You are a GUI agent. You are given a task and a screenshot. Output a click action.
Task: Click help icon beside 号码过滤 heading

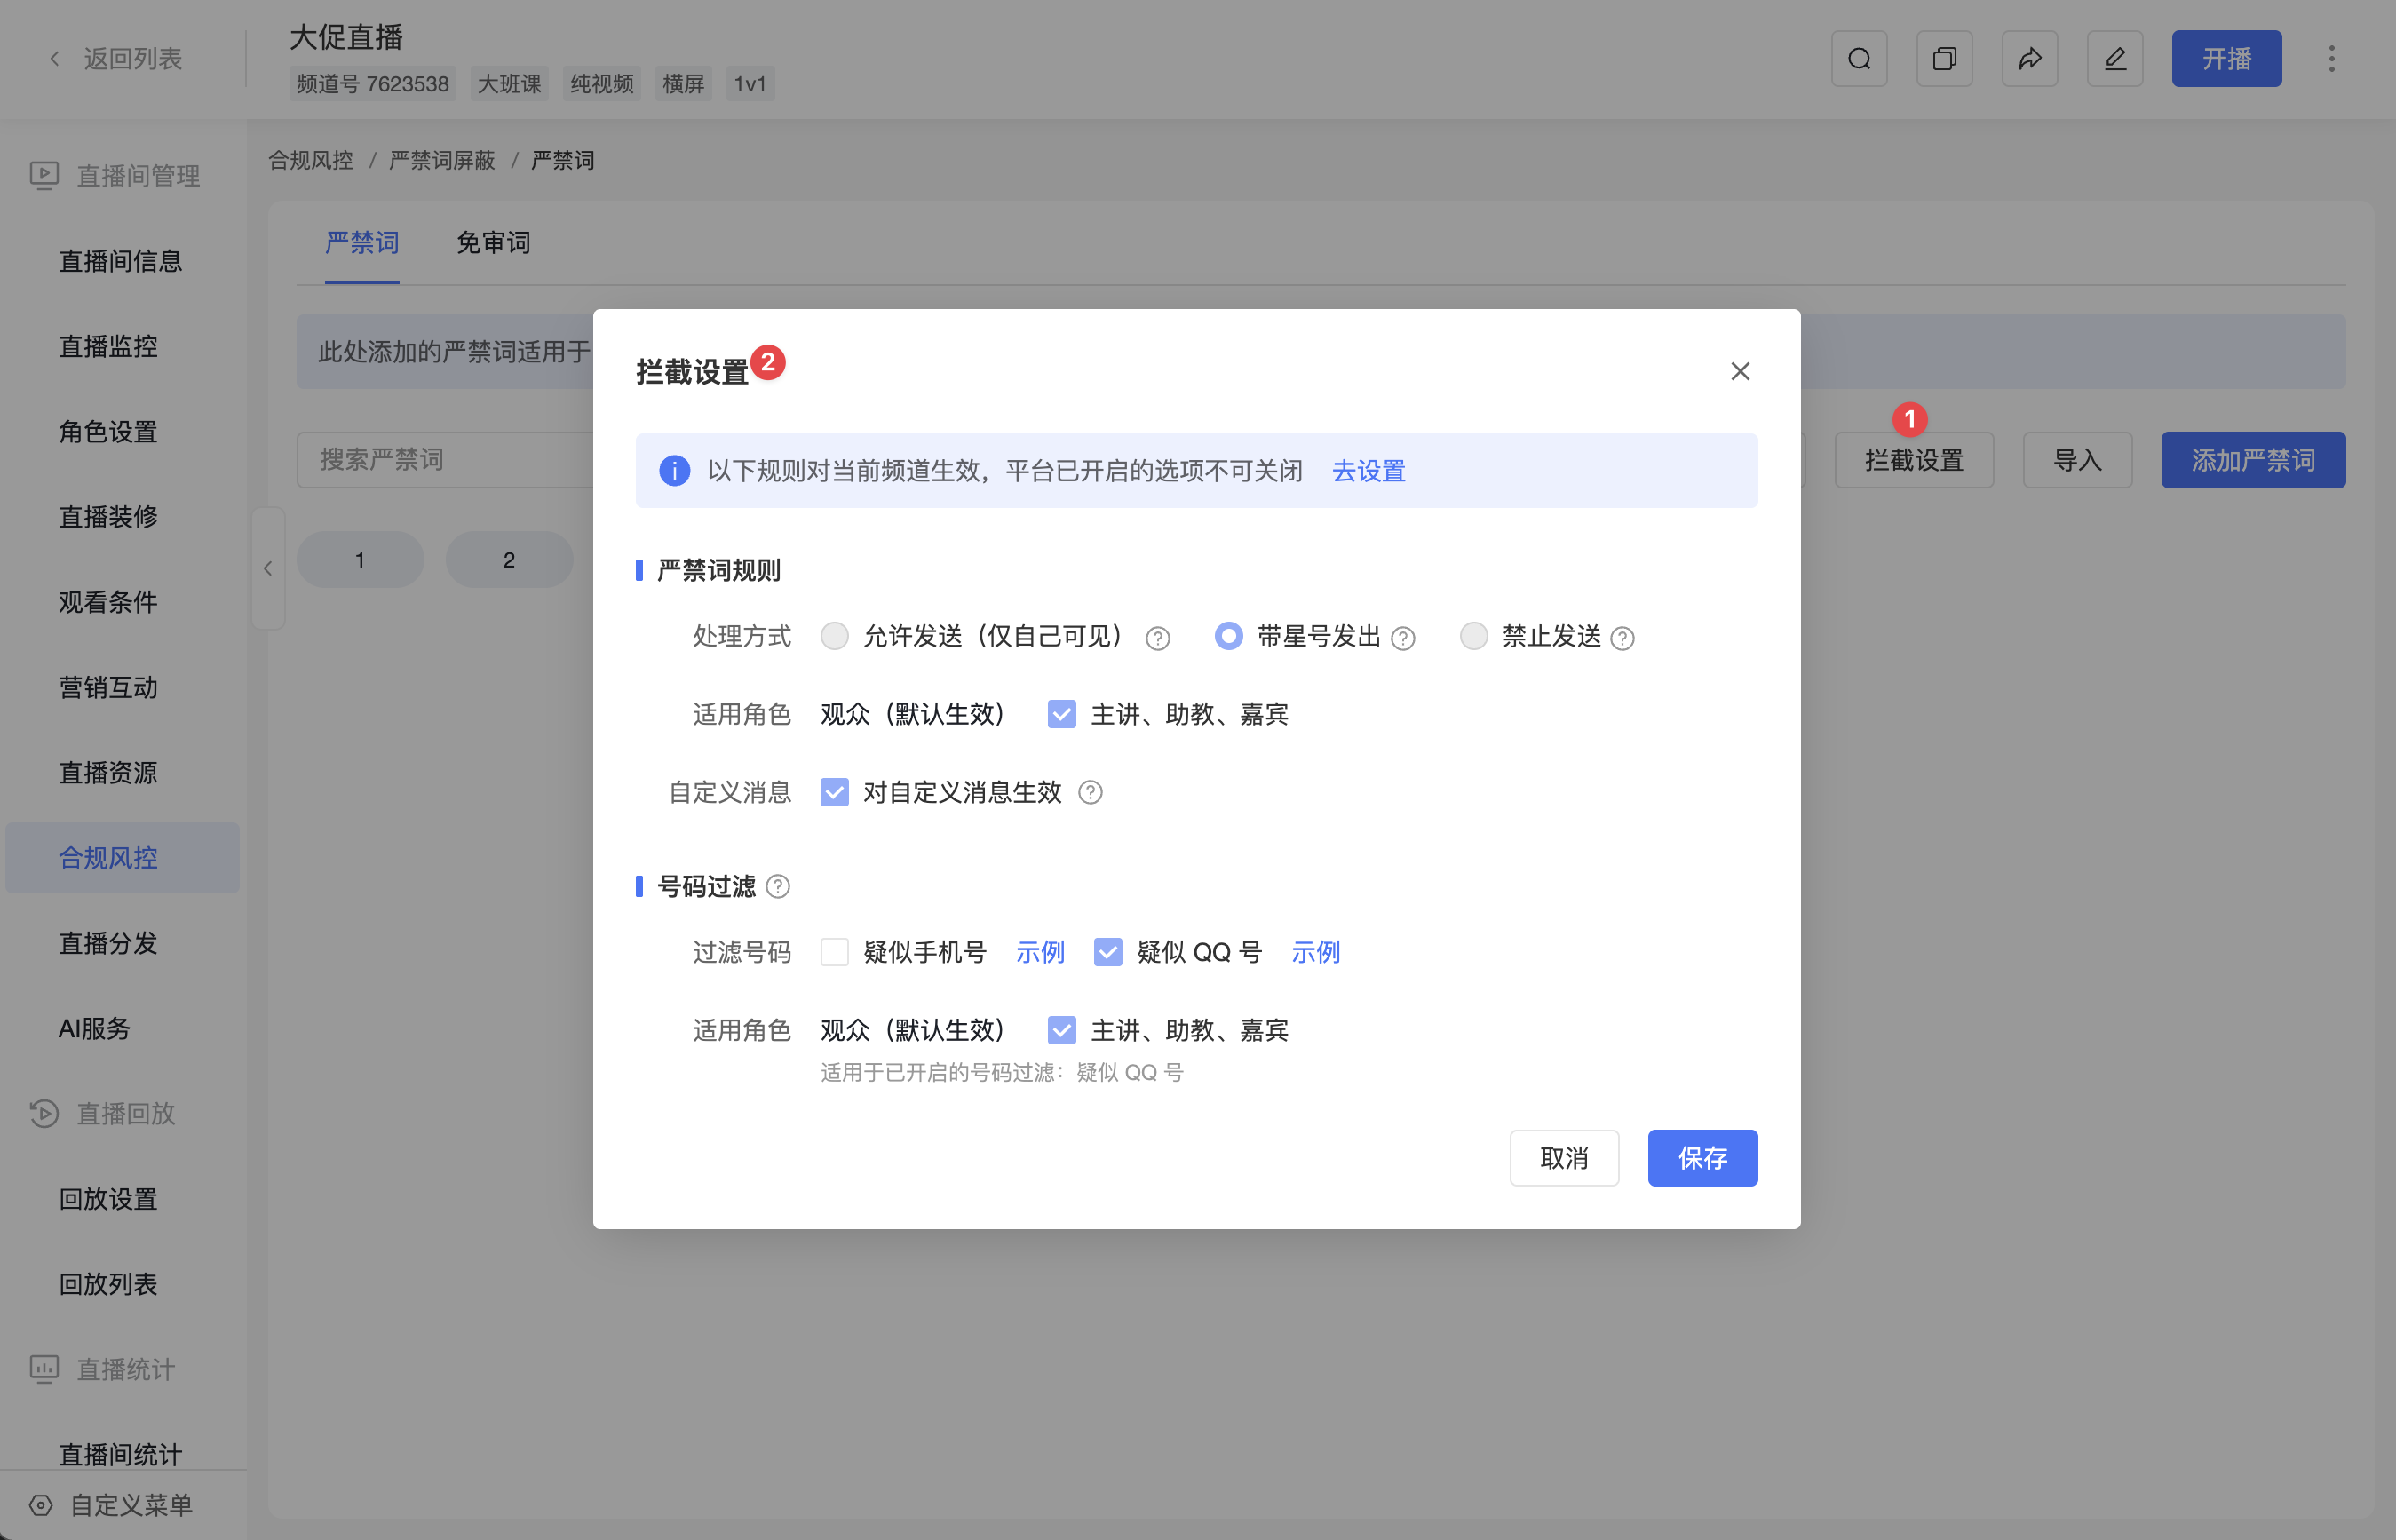(777, 886)
